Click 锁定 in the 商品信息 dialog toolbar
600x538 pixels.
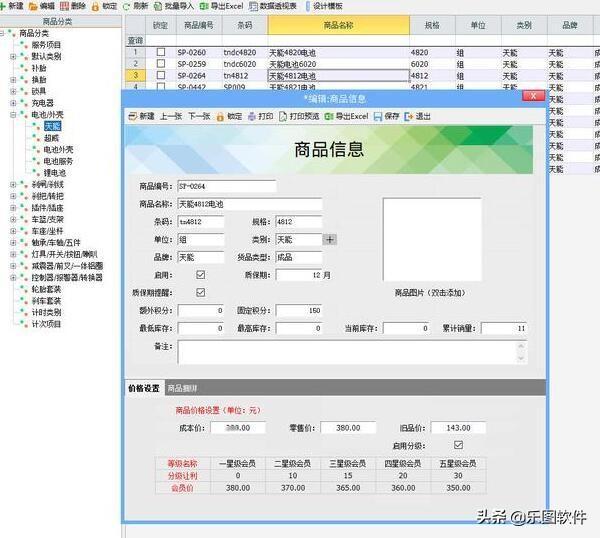pyautogui.click(x=229, y=116)
